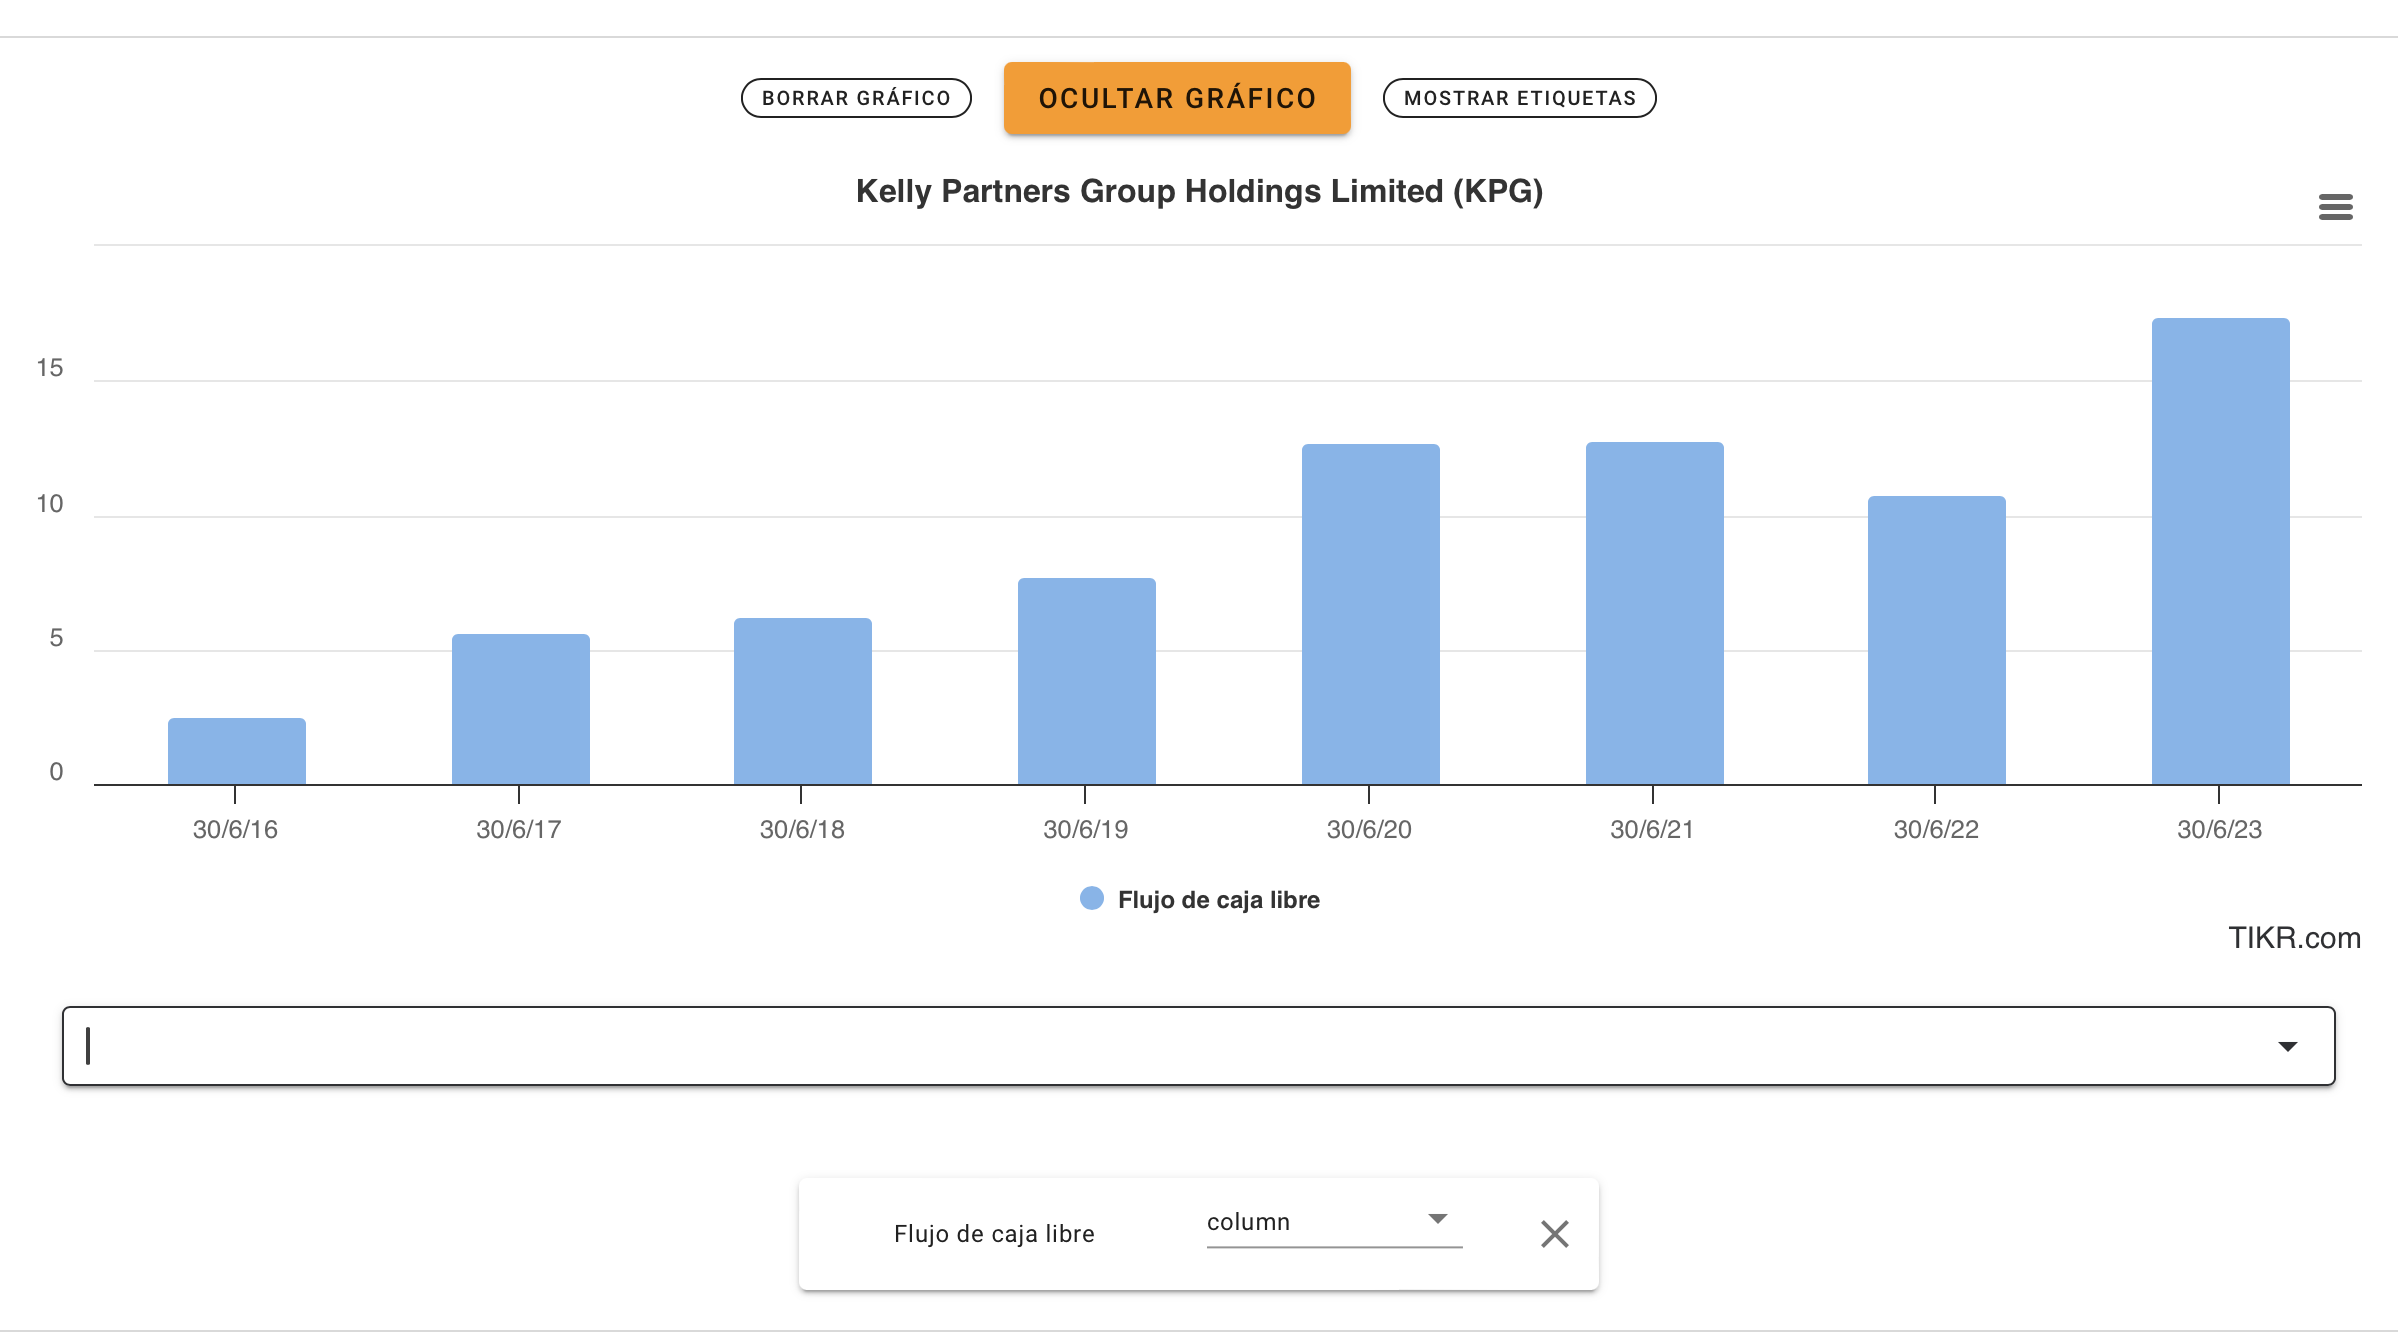Toggle MOSTRAR ETIQUETAS labels button

tap(1519, 98)
